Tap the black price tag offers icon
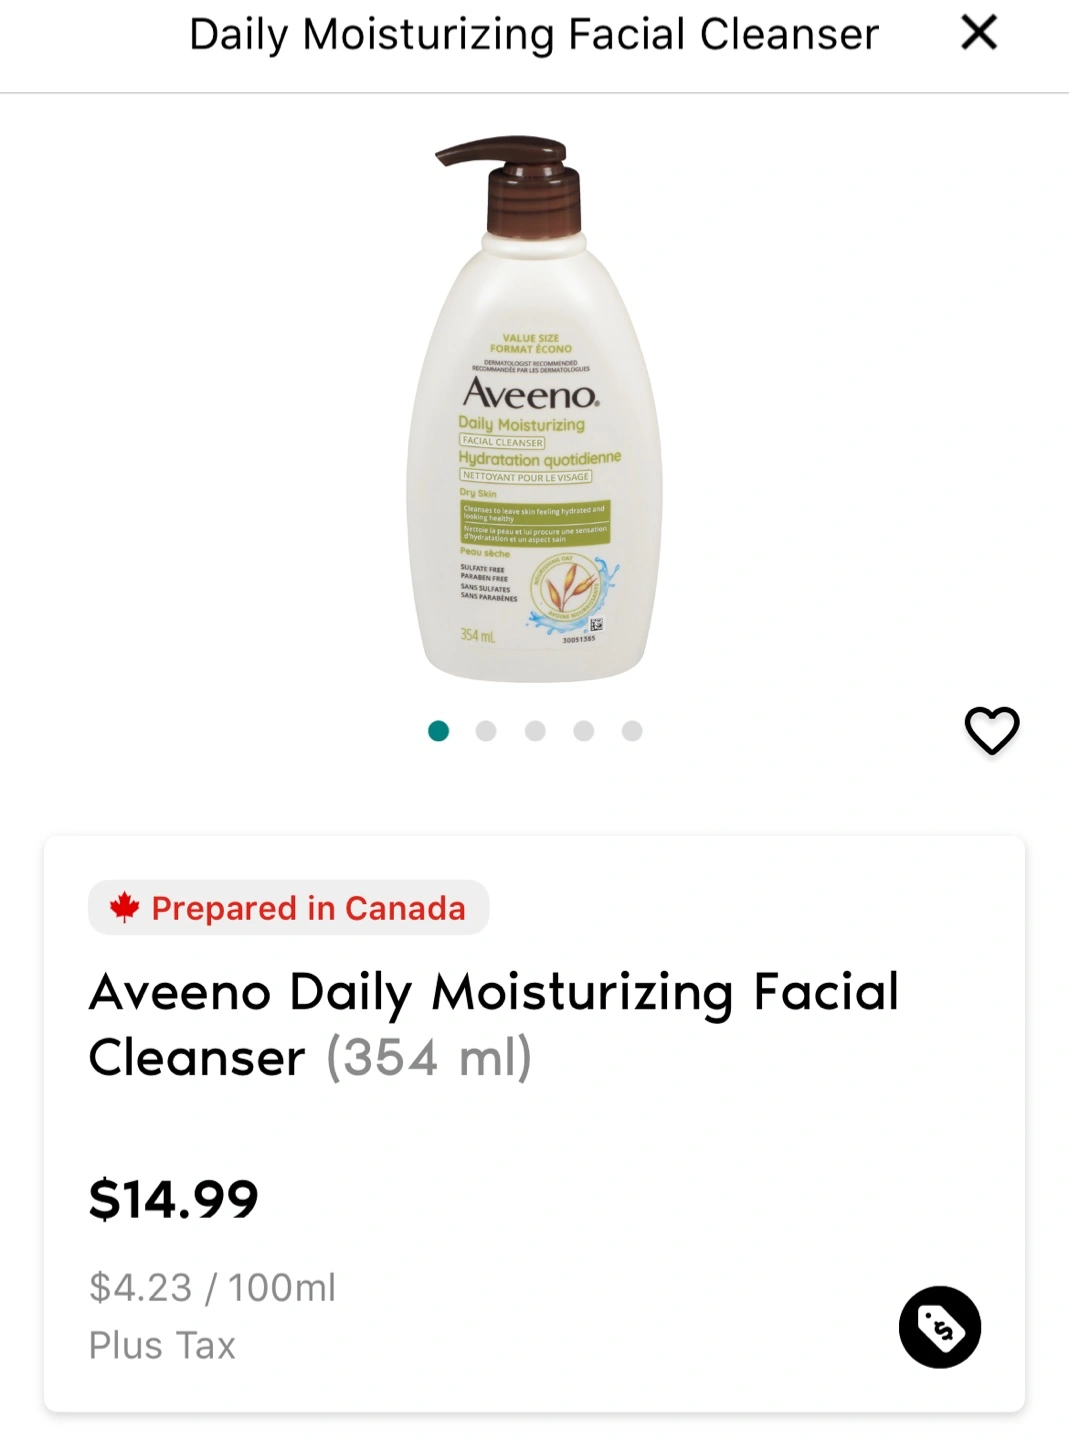The height and width of the screenshot is (1440, 1069). click(x=939, y=1327)
